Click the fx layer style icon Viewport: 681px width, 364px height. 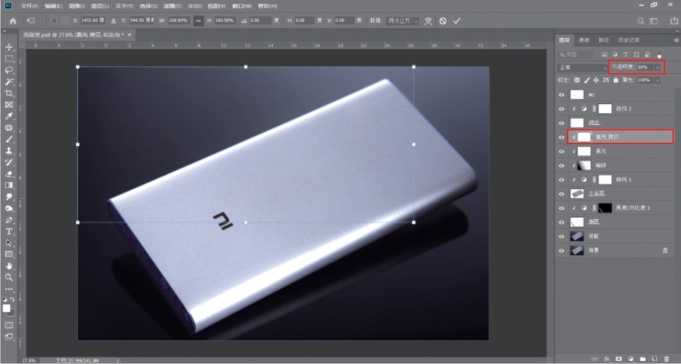[x=607, y=359]
